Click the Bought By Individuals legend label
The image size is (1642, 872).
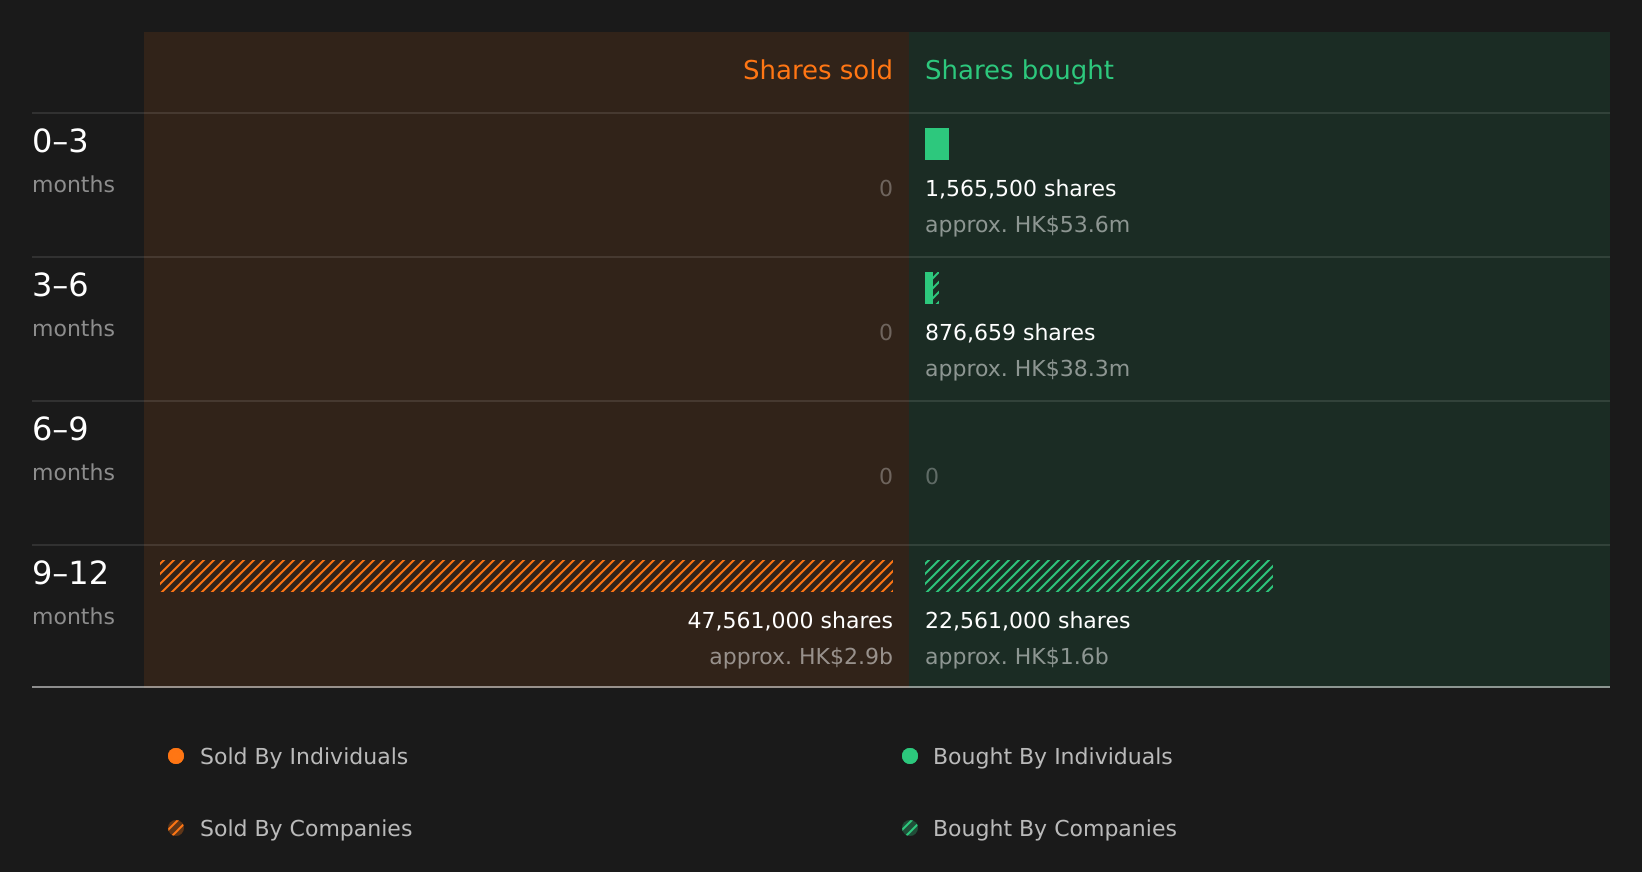(x=1052, y=756)
